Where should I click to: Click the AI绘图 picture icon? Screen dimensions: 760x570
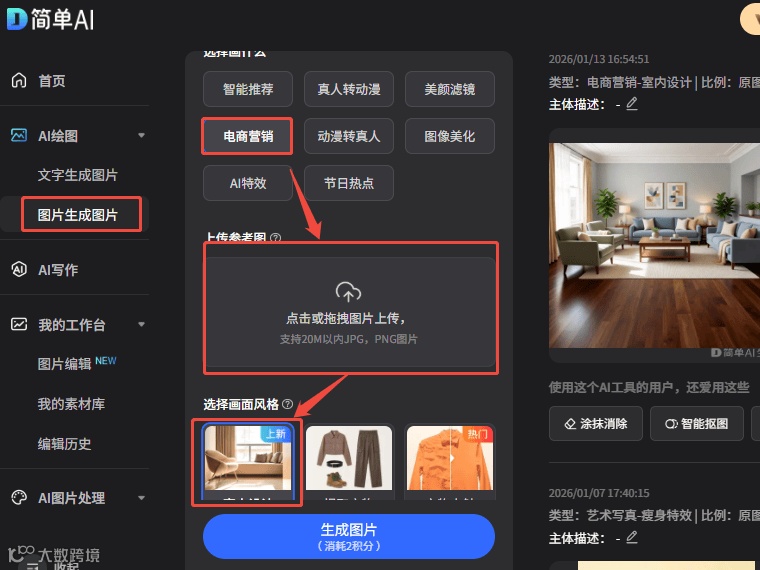coord(19,135)
